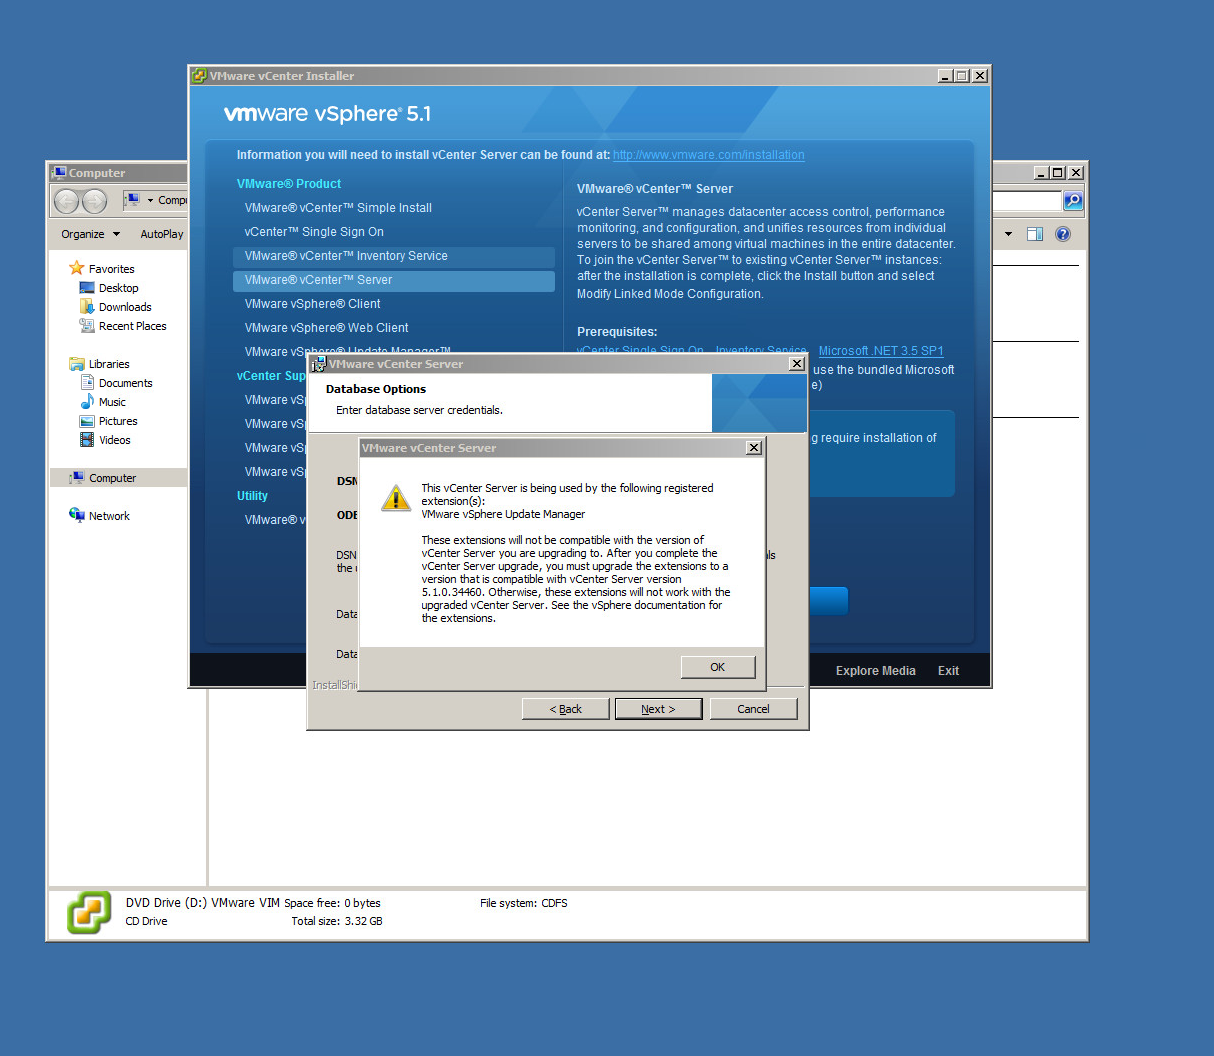Click the Explorer forward arrow button
The image size is (1214, 1056).
[x=94, y=201]
